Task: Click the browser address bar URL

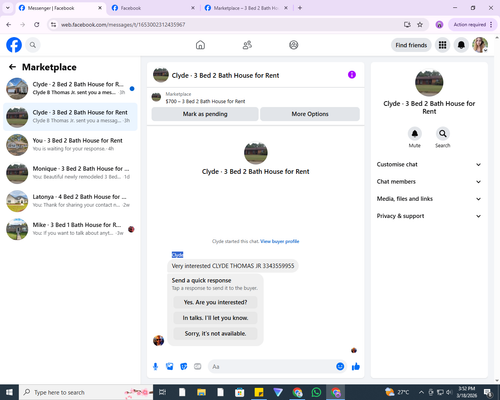Action: [123, 25]
